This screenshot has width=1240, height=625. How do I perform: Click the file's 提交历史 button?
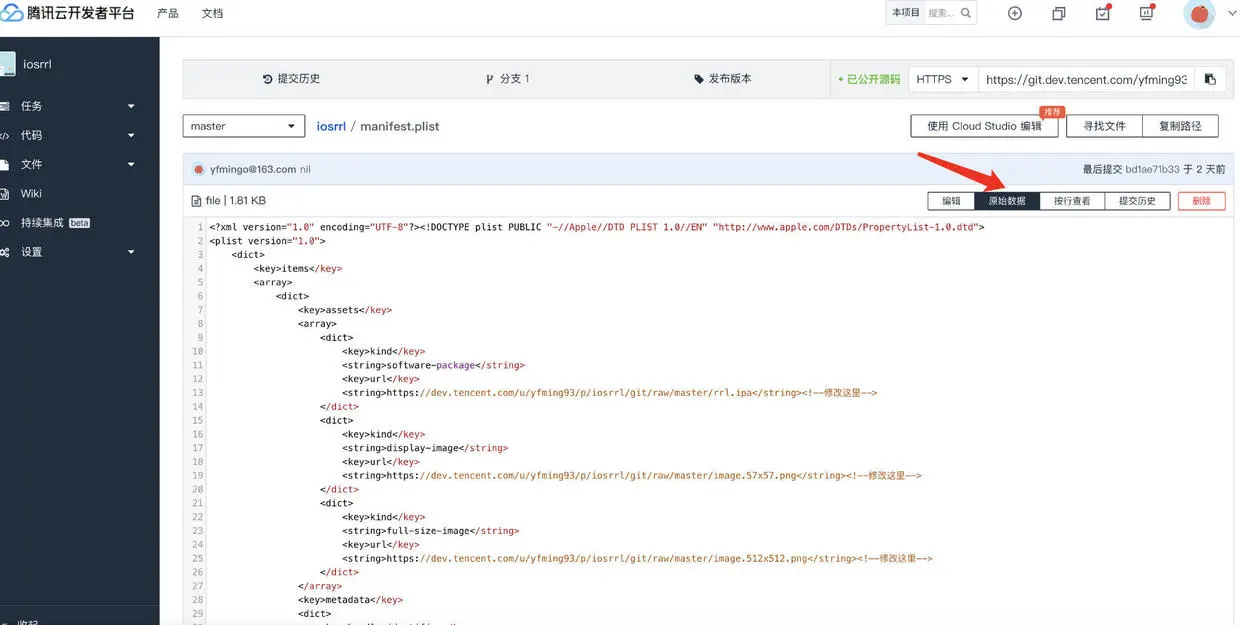[1137, 201]
